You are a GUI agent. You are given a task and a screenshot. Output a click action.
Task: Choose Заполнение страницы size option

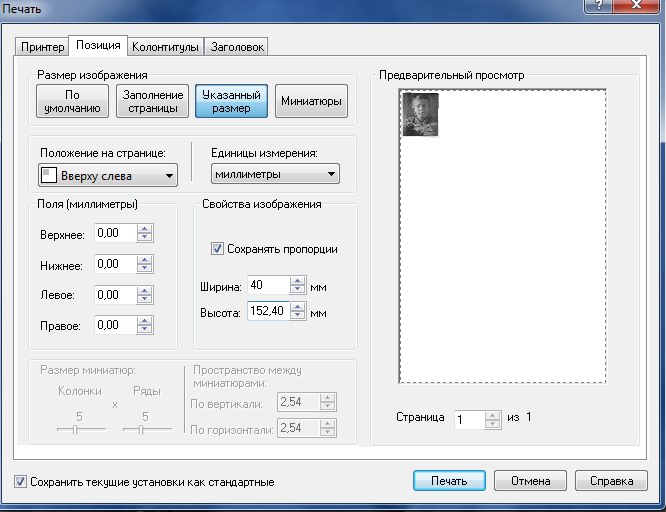152,101
